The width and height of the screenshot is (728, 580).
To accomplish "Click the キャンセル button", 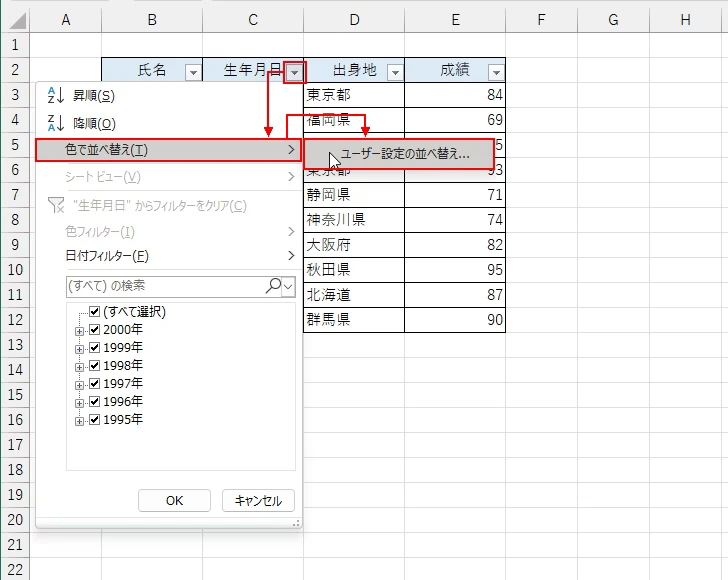I will [x=258, y=501].
